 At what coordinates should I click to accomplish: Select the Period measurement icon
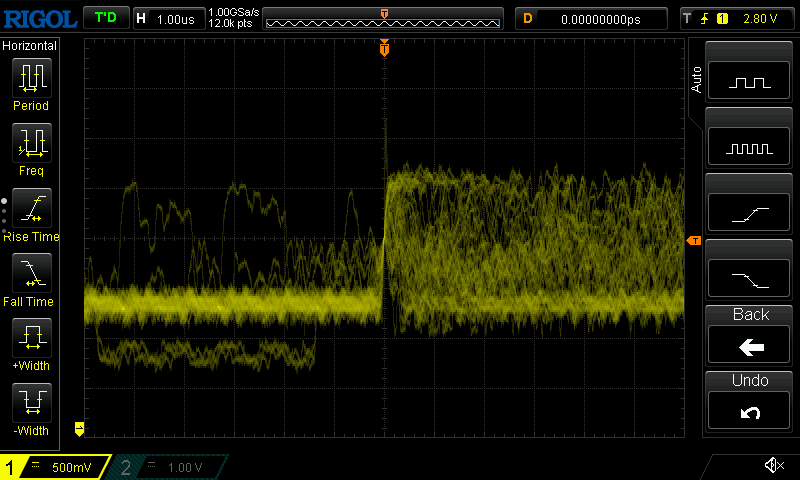point(31,81)
